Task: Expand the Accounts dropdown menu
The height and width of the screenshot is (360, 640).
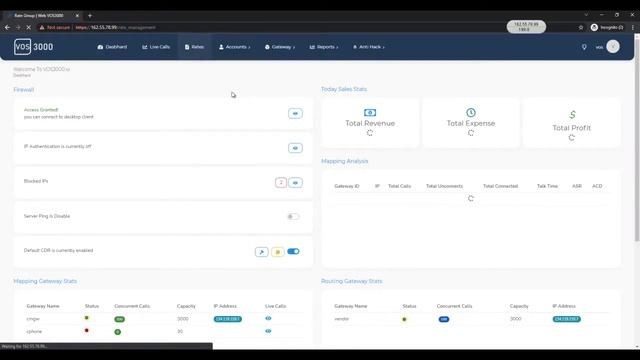Action: click(x=235, y=47)
